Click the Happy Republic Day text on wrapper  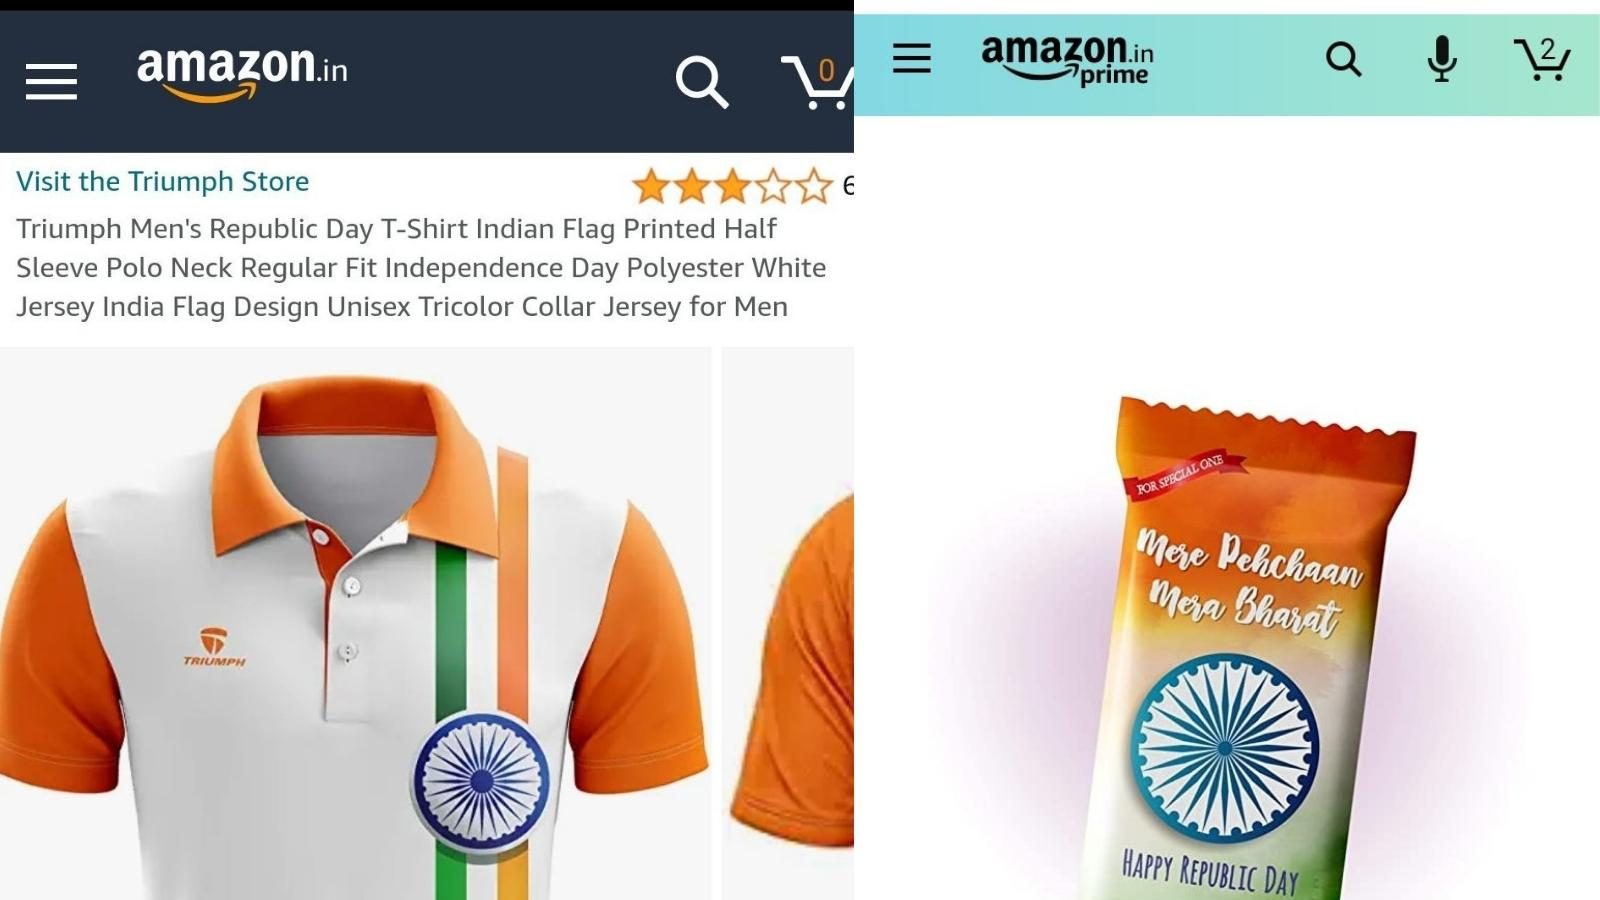tap(1210, 872)
